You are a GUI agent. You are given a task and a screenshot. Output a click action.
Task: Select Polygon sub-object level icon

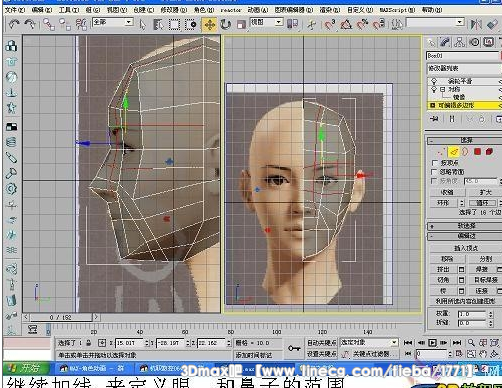pos(477,152)
